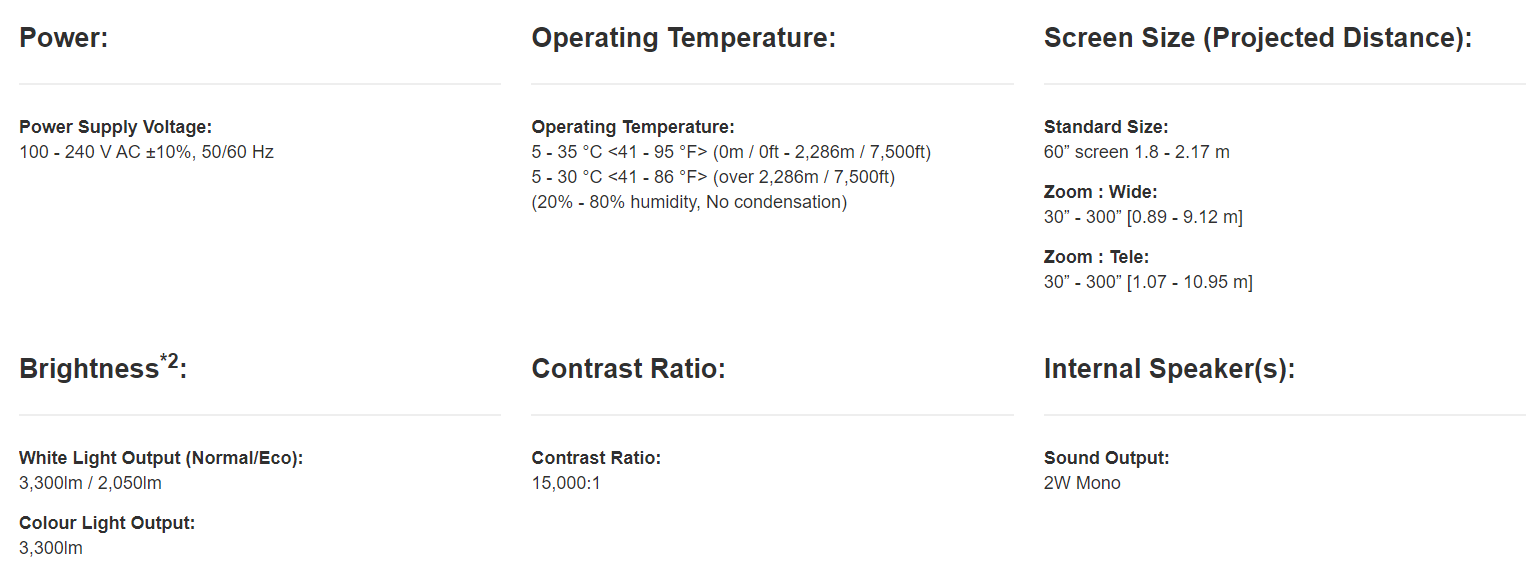Click the 15,000:1 contrast ratio value
Viewport: 1538px width, 576px height.
pos(566,483)
